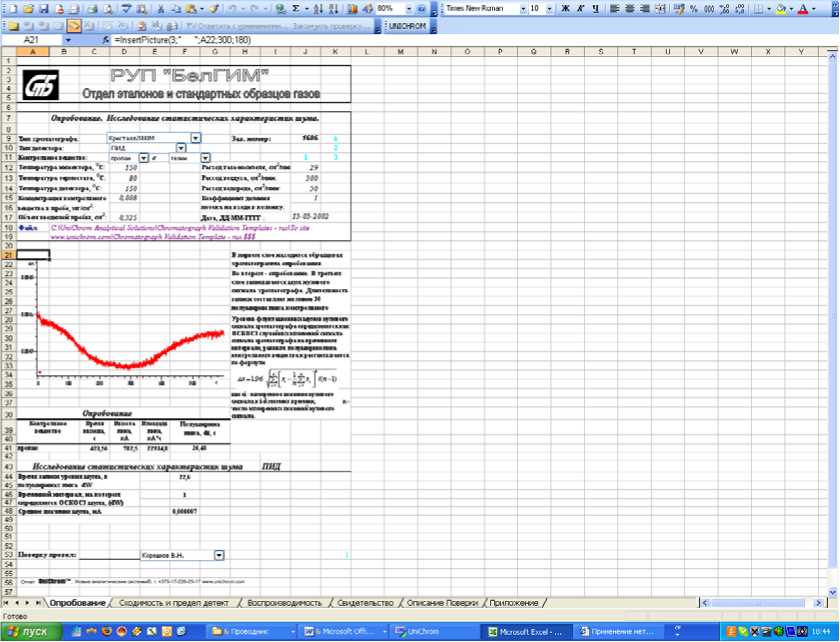This screenshot has height=642, width=840.
Task: Click the Insert Function fx button
Action: click(x=106, y=40)
